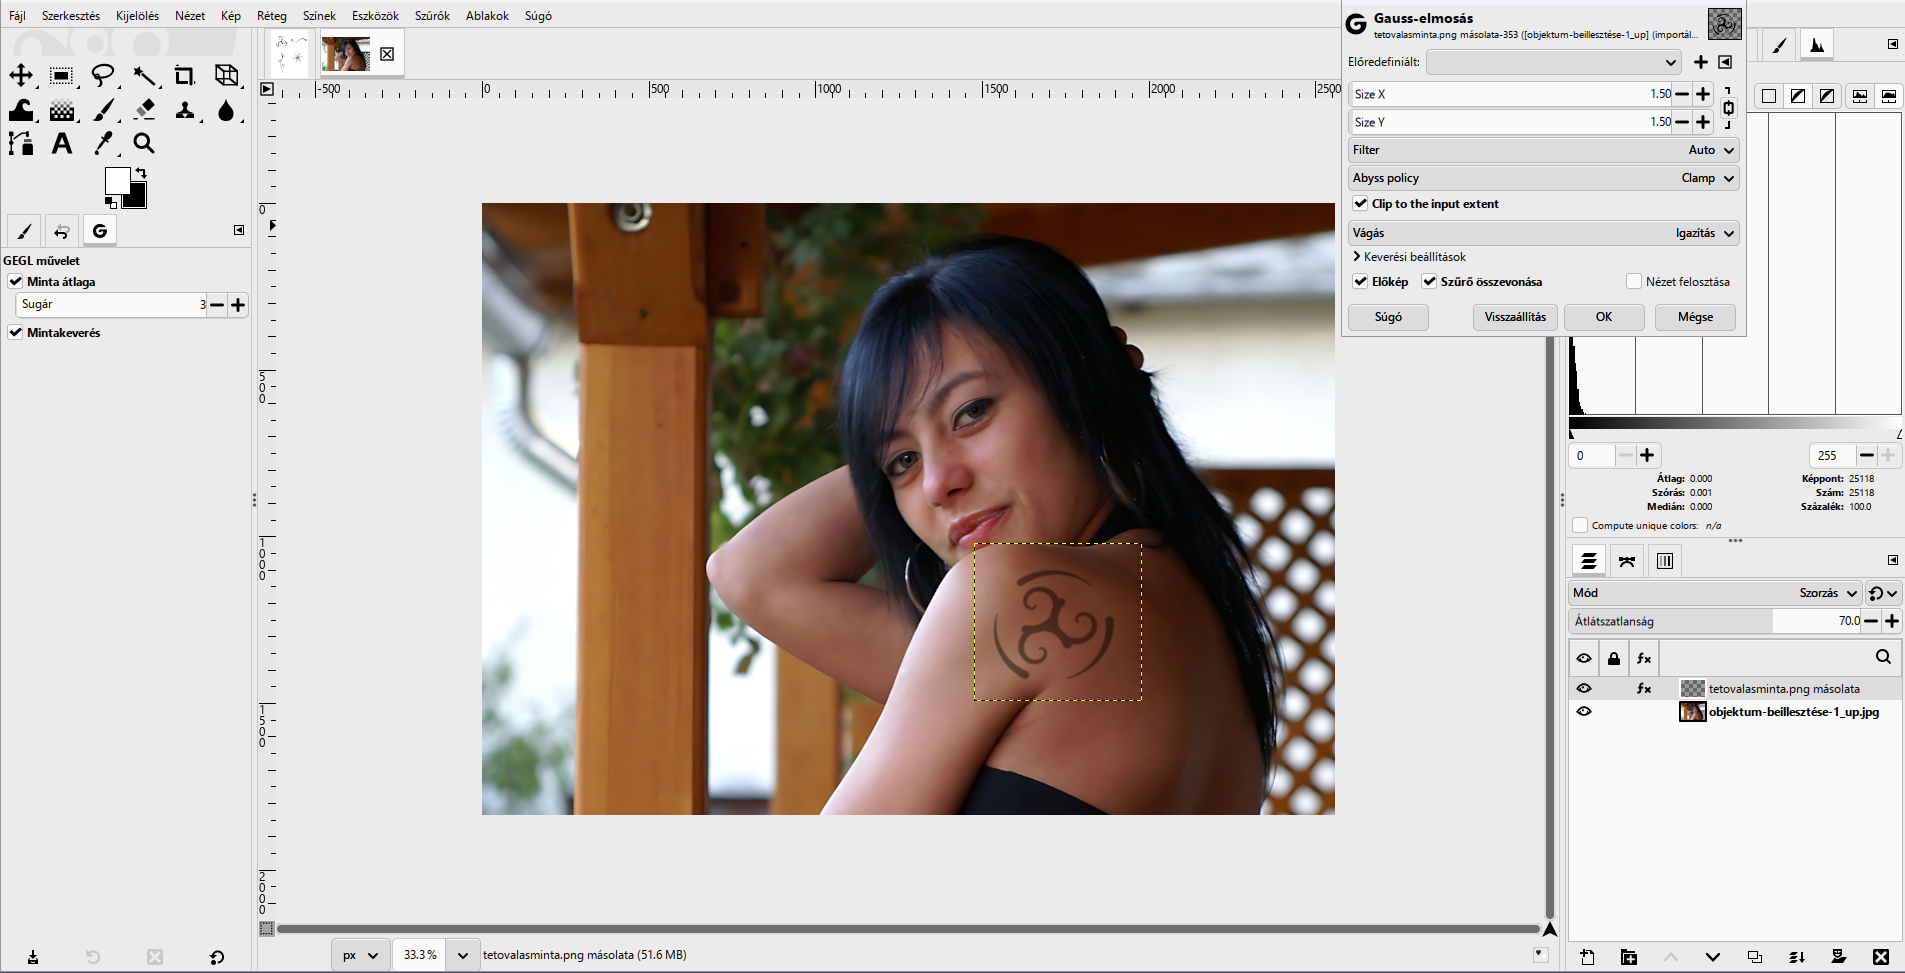
Task: Select the Color Picker eyedropper tool
Action: coord(103,144)
